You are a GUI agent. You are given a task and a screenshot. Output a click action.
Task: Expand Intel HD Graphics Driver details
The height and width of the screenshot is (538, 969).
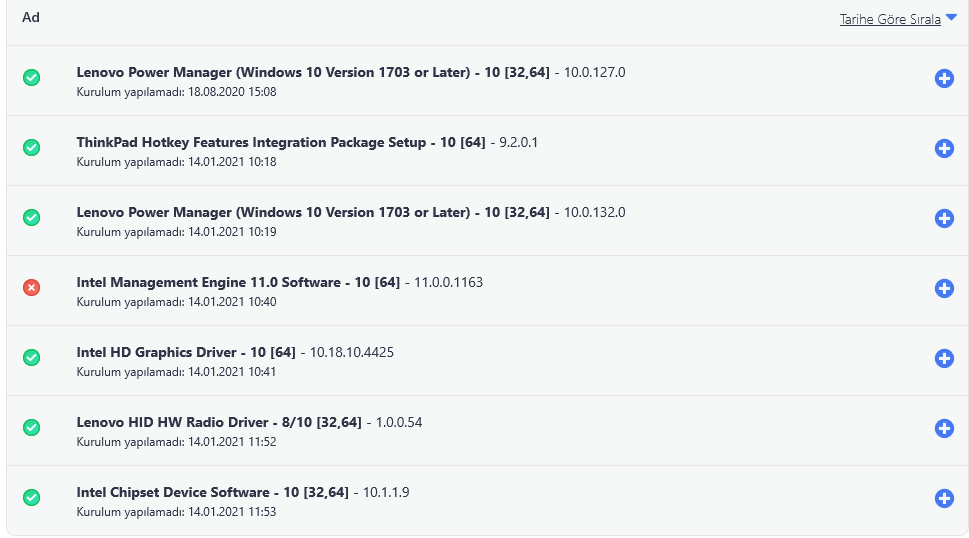point(944,358)
